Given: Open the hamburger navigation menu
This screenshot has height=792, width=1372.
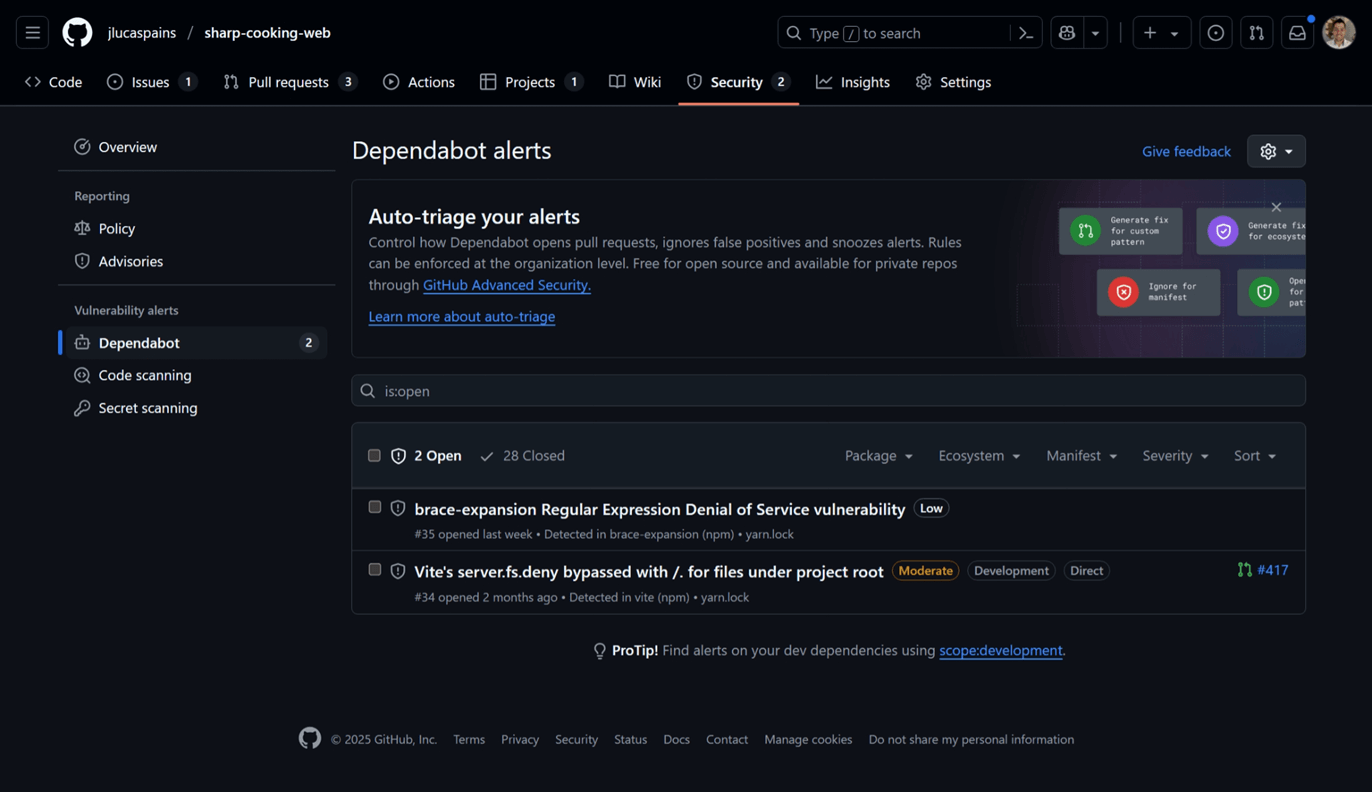Looking at the screenshot, I should pos(32,33).
